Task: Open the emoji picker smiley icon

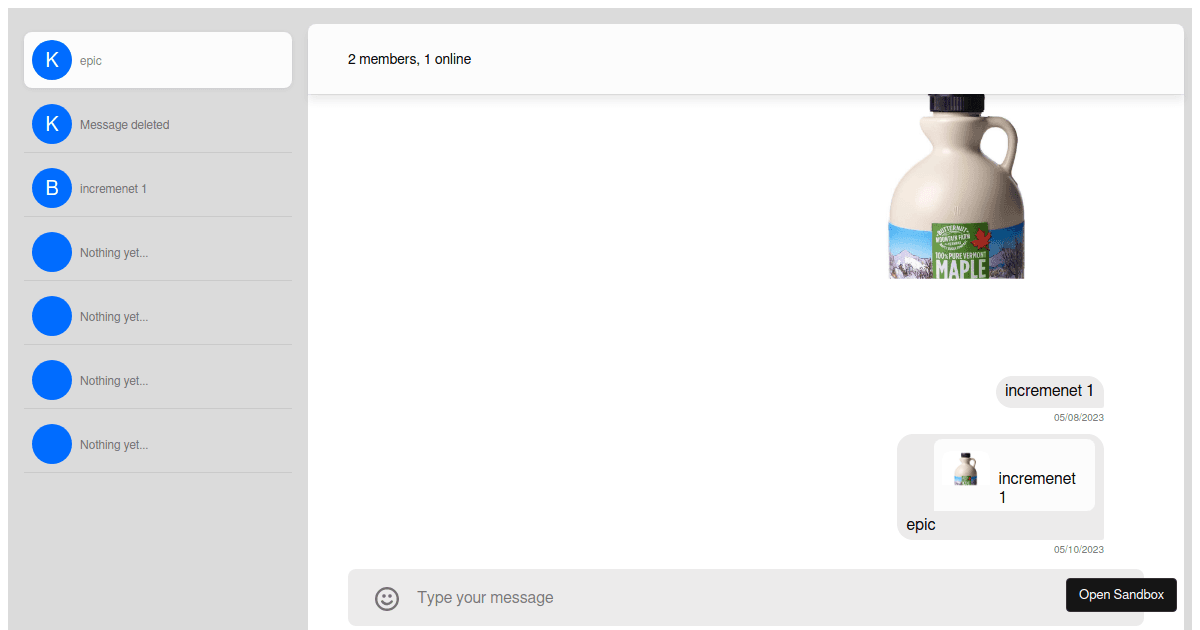Action: click(x=387, y=598)
